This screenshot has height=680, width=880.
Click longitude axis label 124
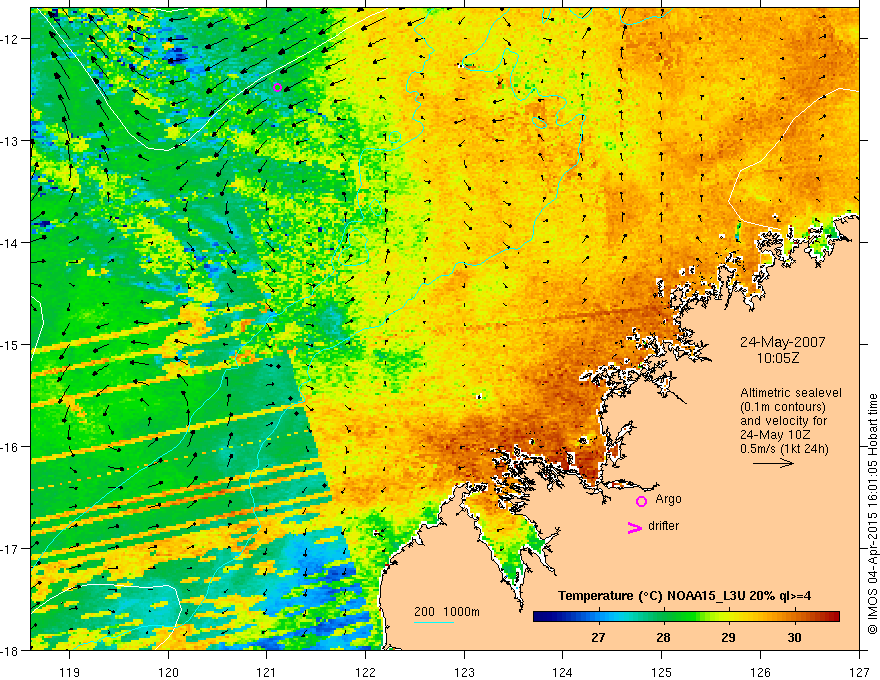(x=563, y=672)
